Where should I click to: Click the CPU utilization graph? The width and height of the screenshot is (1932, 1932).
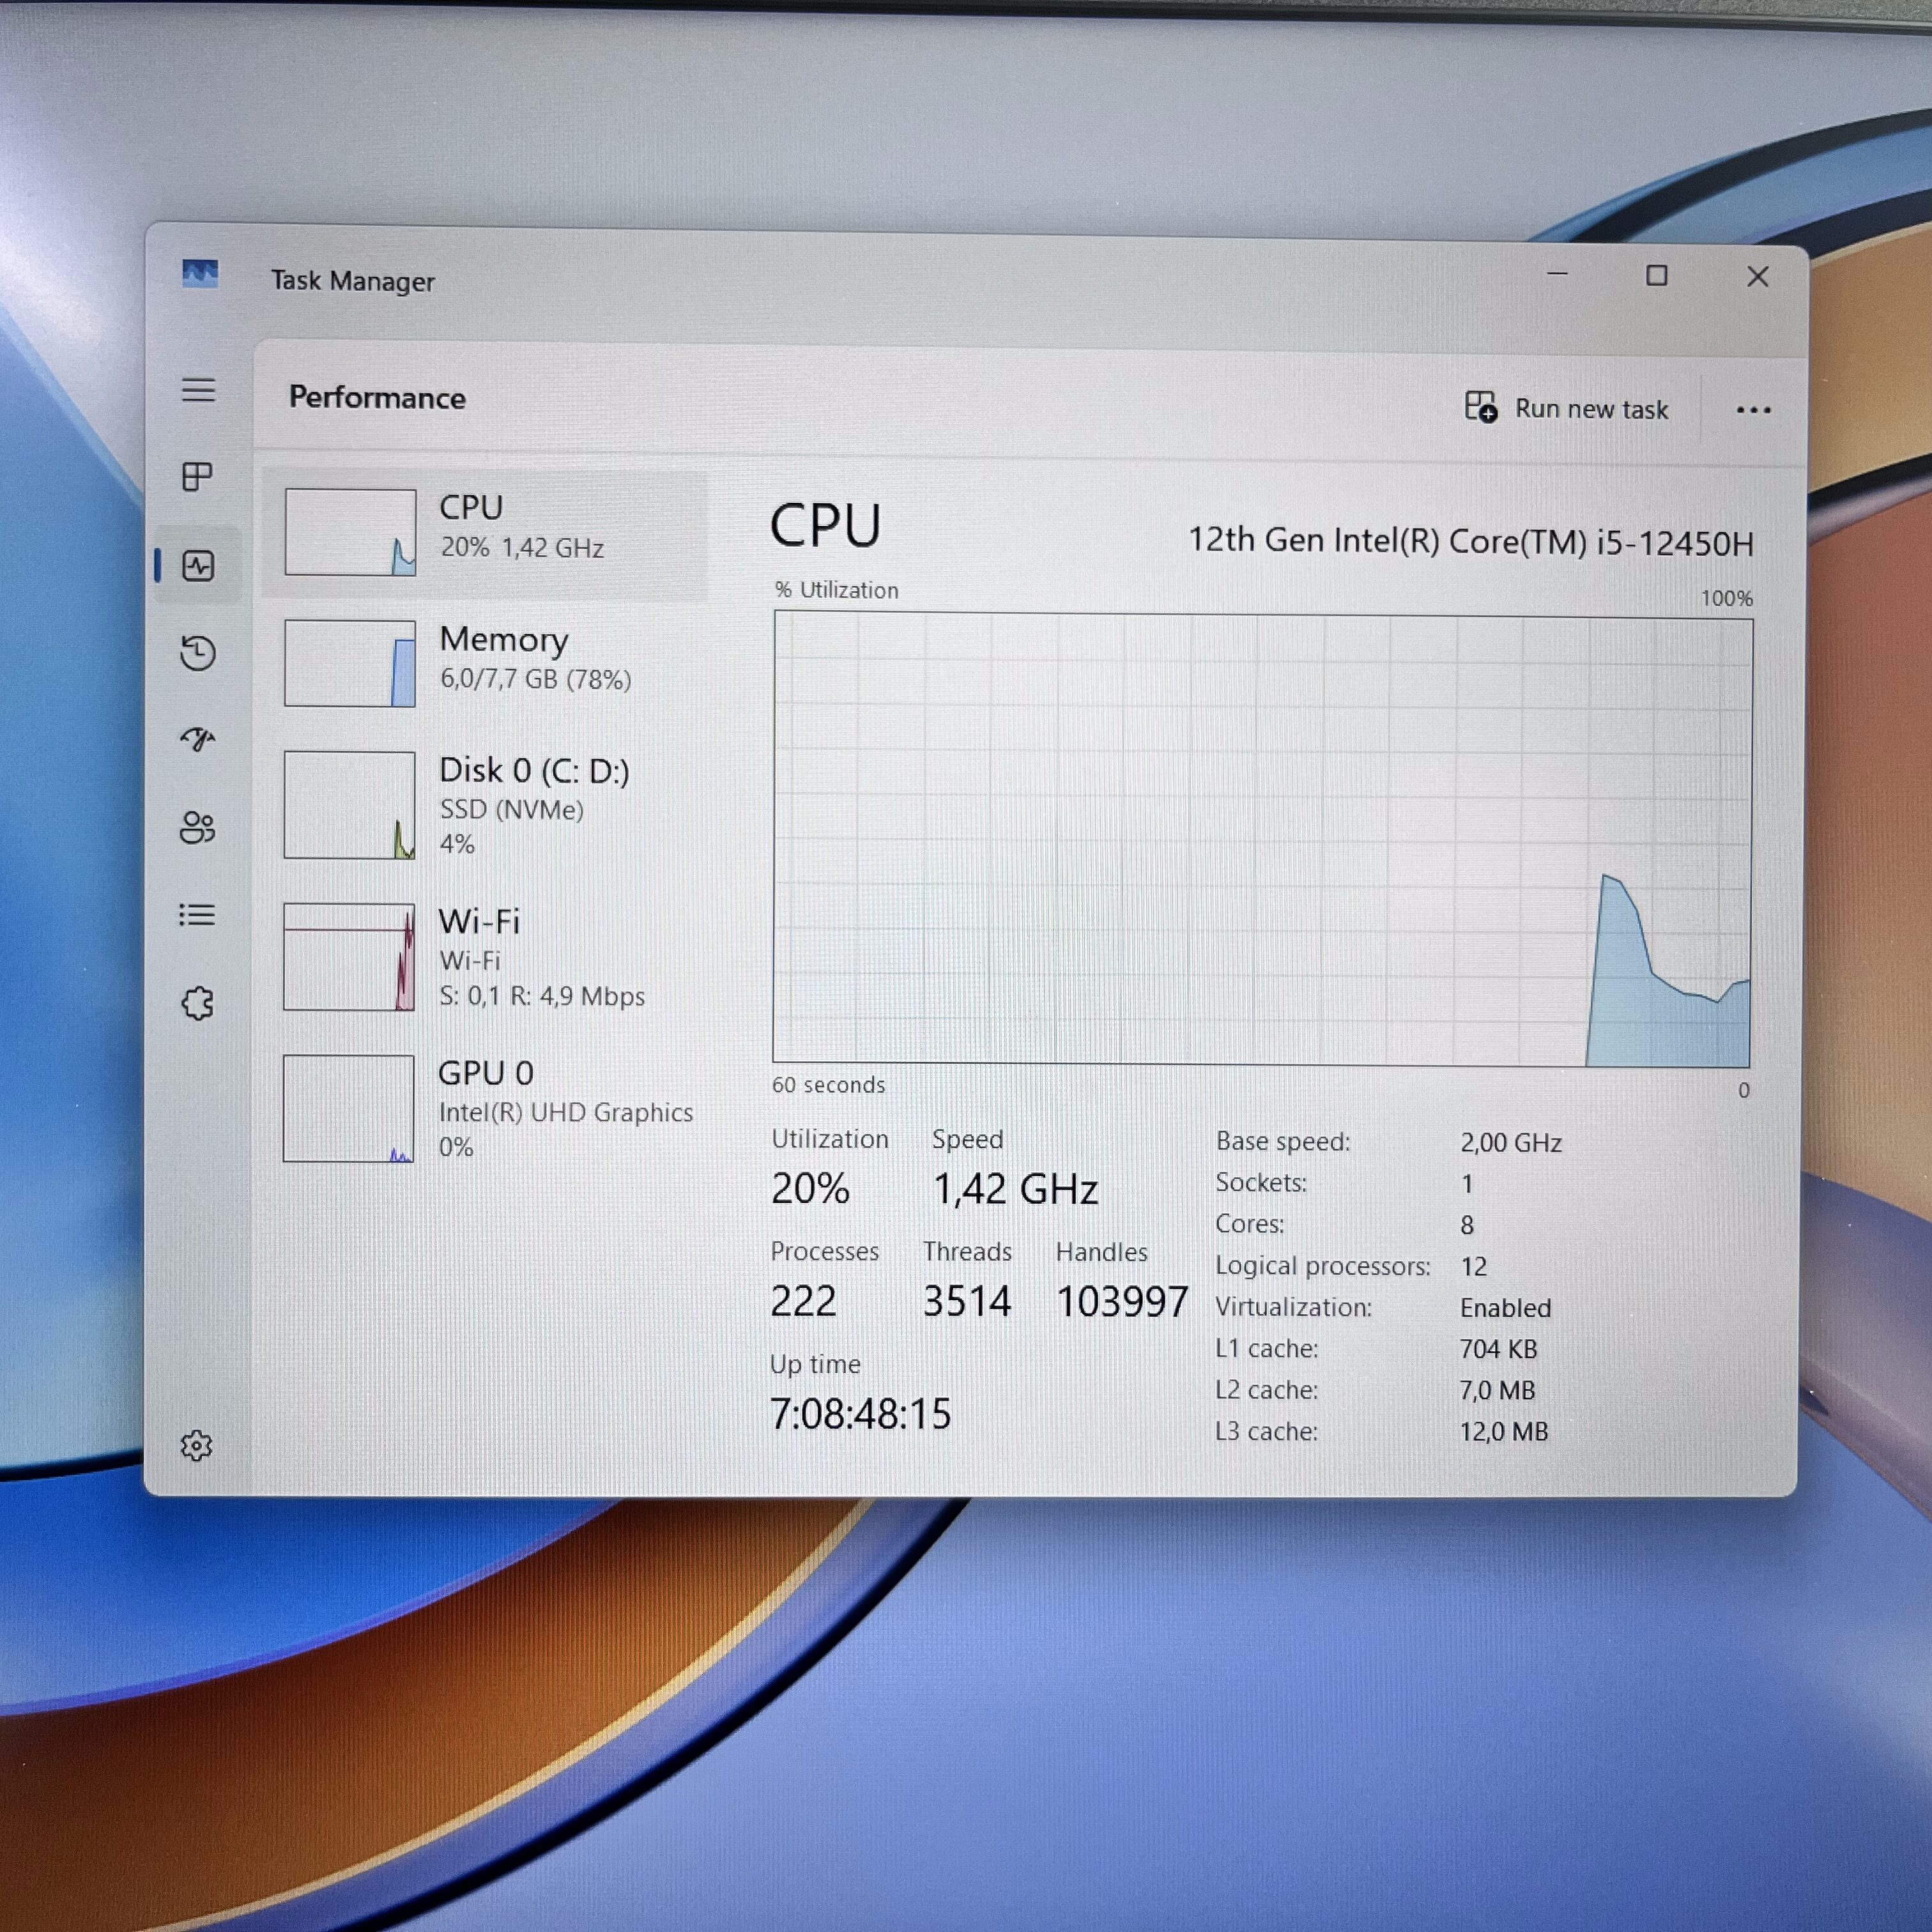click(x=1261, y=840)
